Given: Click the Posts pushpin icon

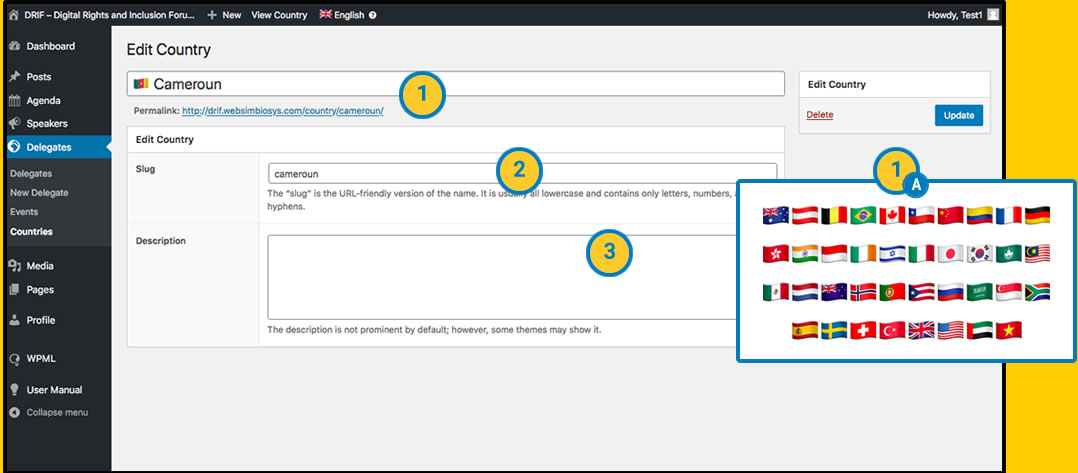Looking at the screenshot, I should click(14, 77).
